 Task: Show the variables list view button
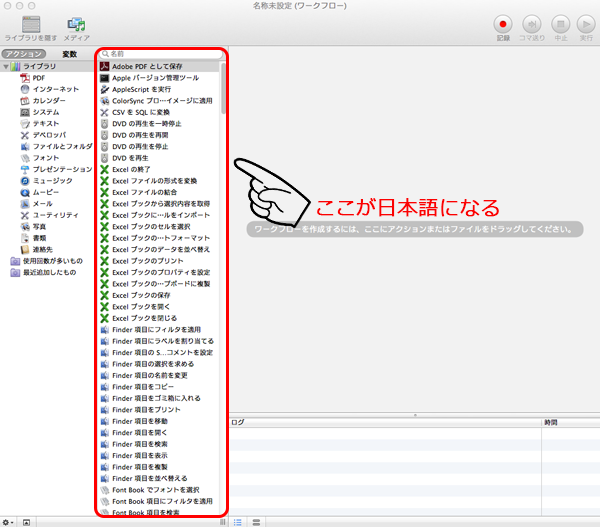256,522
